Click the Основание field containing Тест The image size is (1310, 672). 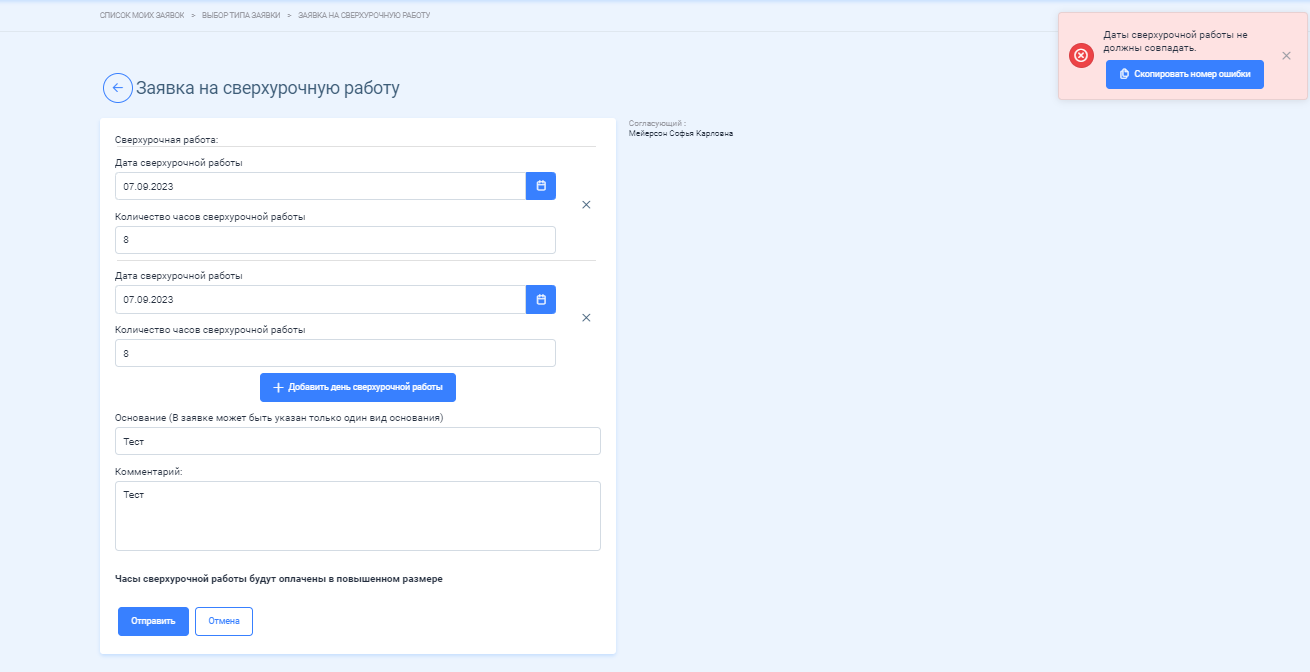(x=358, y=441)
